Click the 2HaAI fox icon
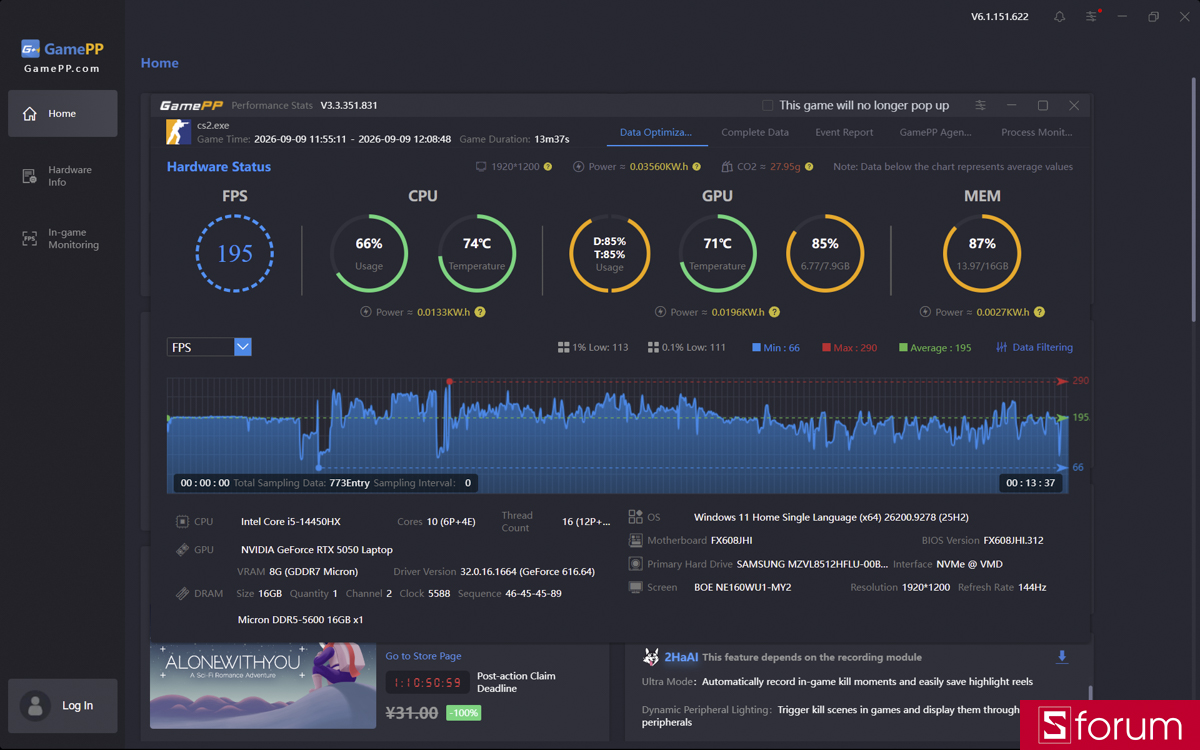This screenshot has width=1200, height=750. click(651, 657)
